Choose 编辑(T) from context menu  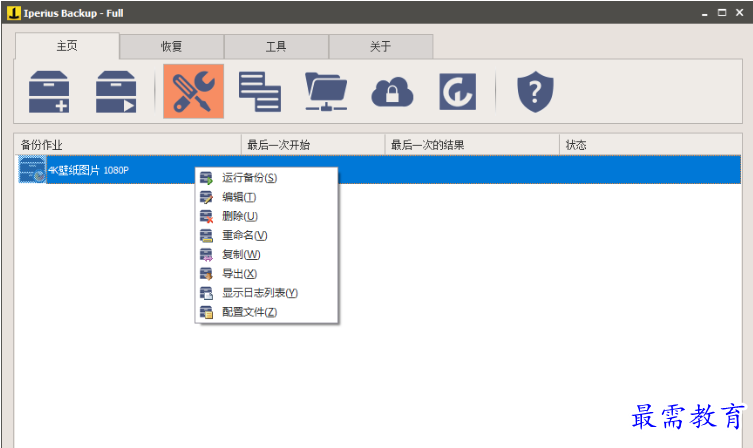coord(267,197)
